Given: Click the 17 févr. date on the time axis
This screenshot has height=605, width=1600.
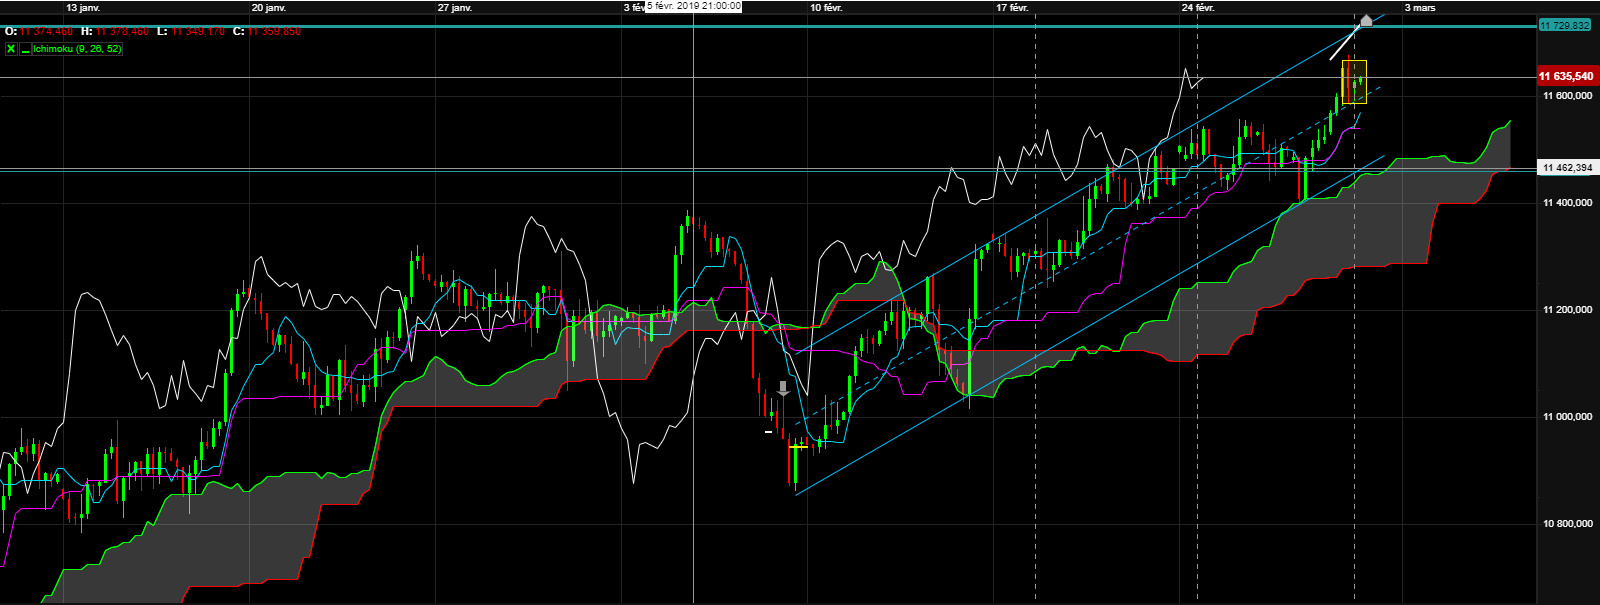Looking at the screenshot, I should click(x=1012, y=7).
